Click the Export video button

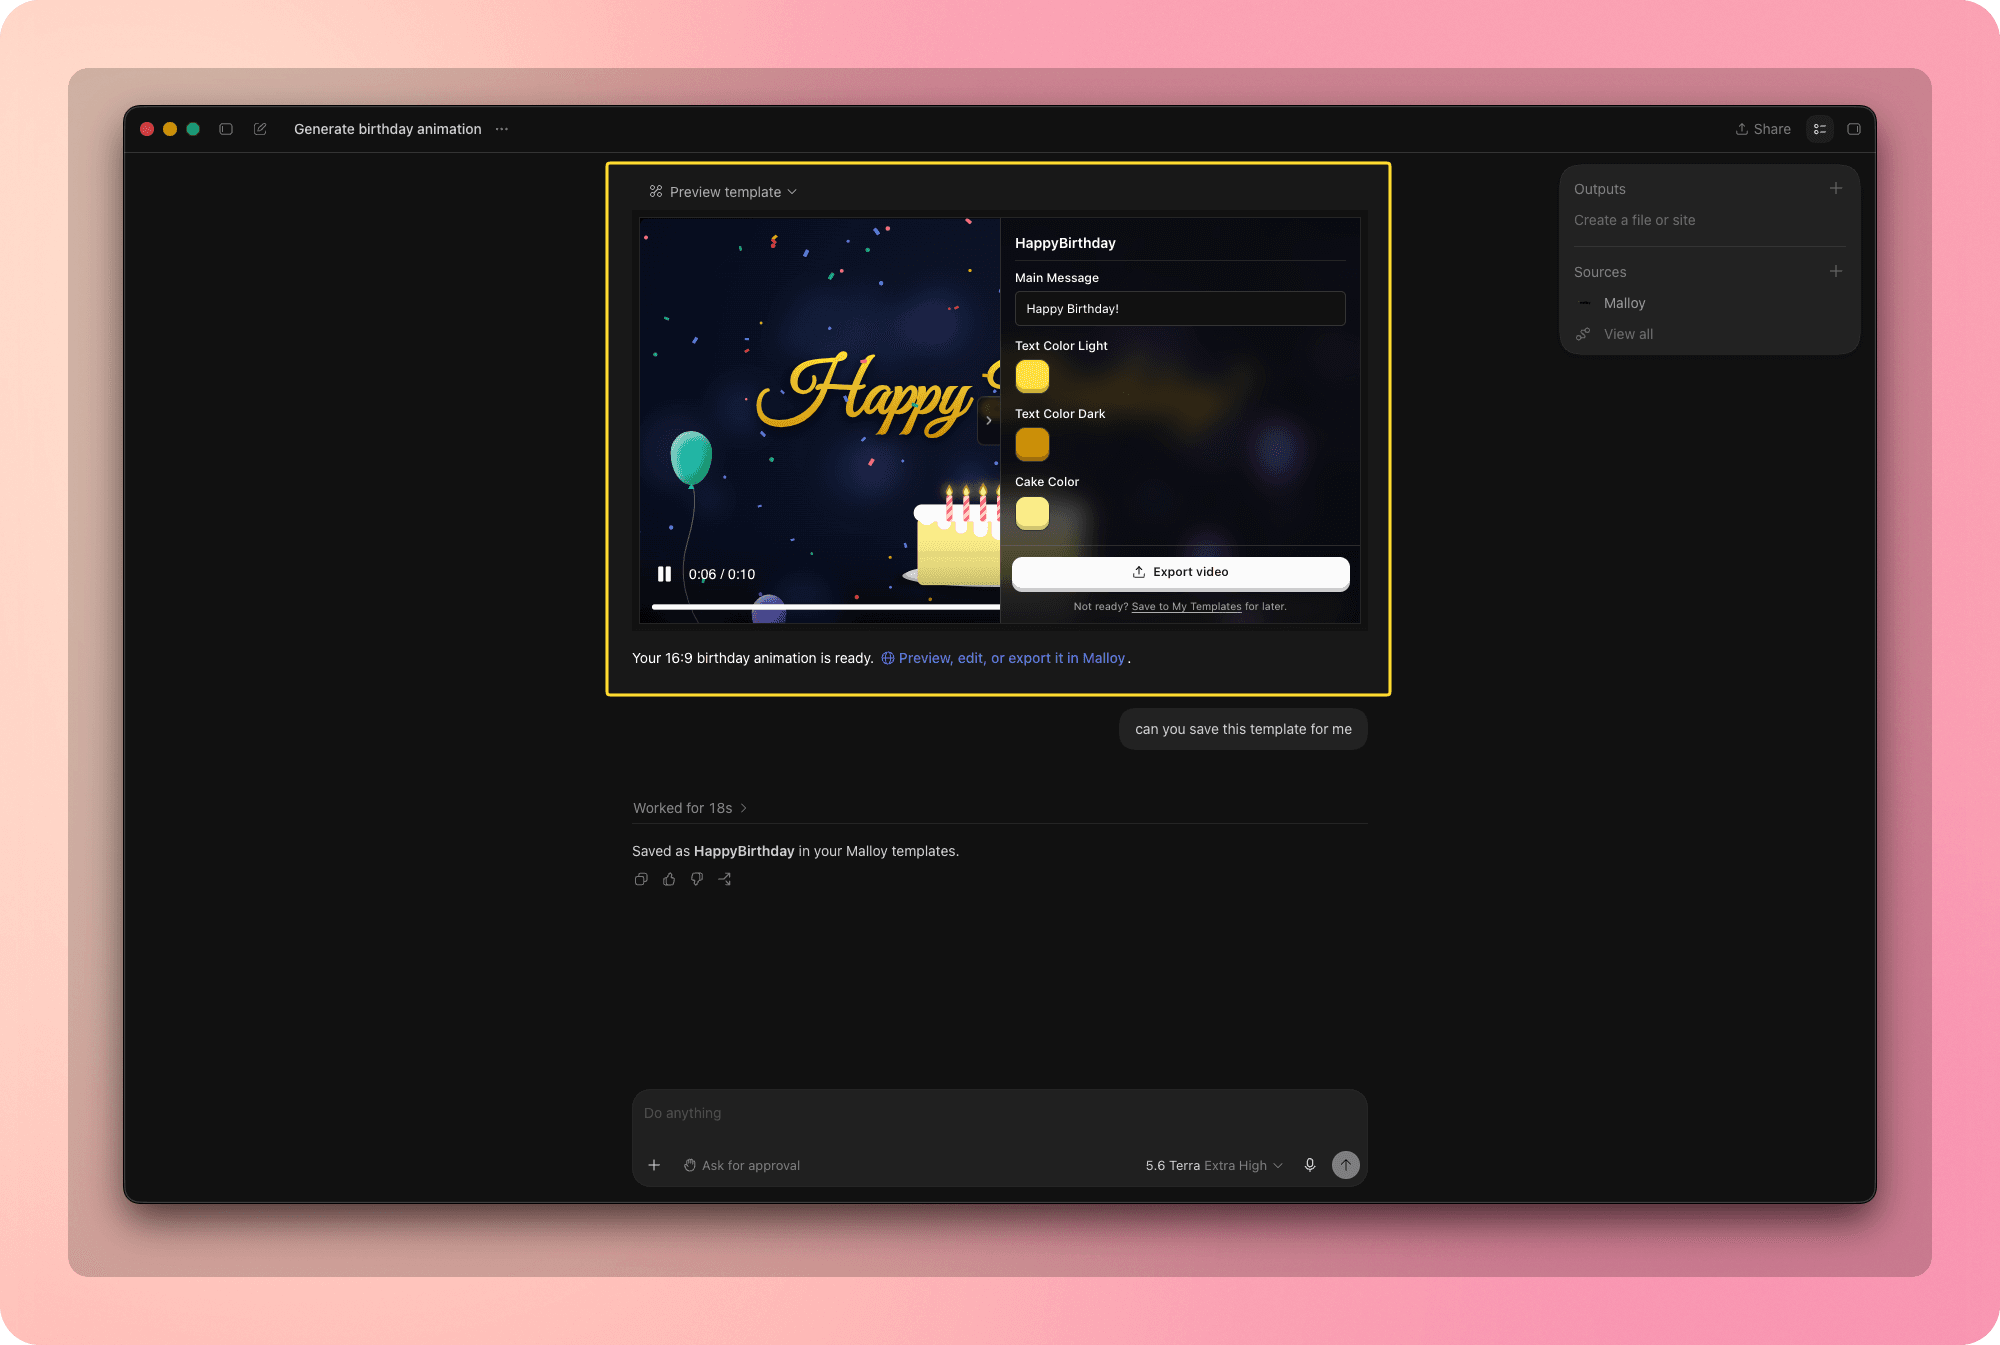[x=1180, y=572]
